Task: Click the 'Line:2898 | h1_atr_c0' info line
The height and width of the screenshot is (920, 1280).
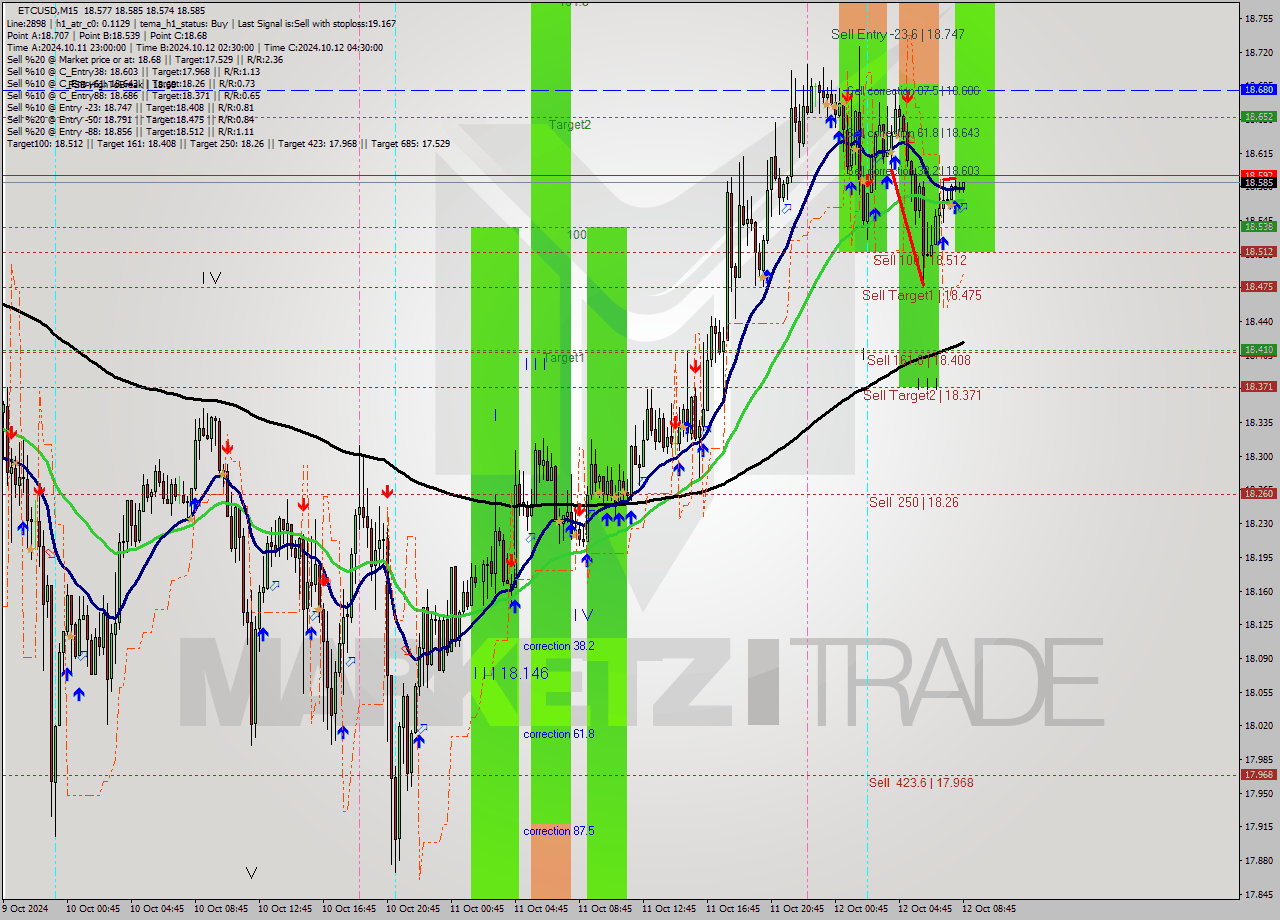Action: tap(201, 23)
